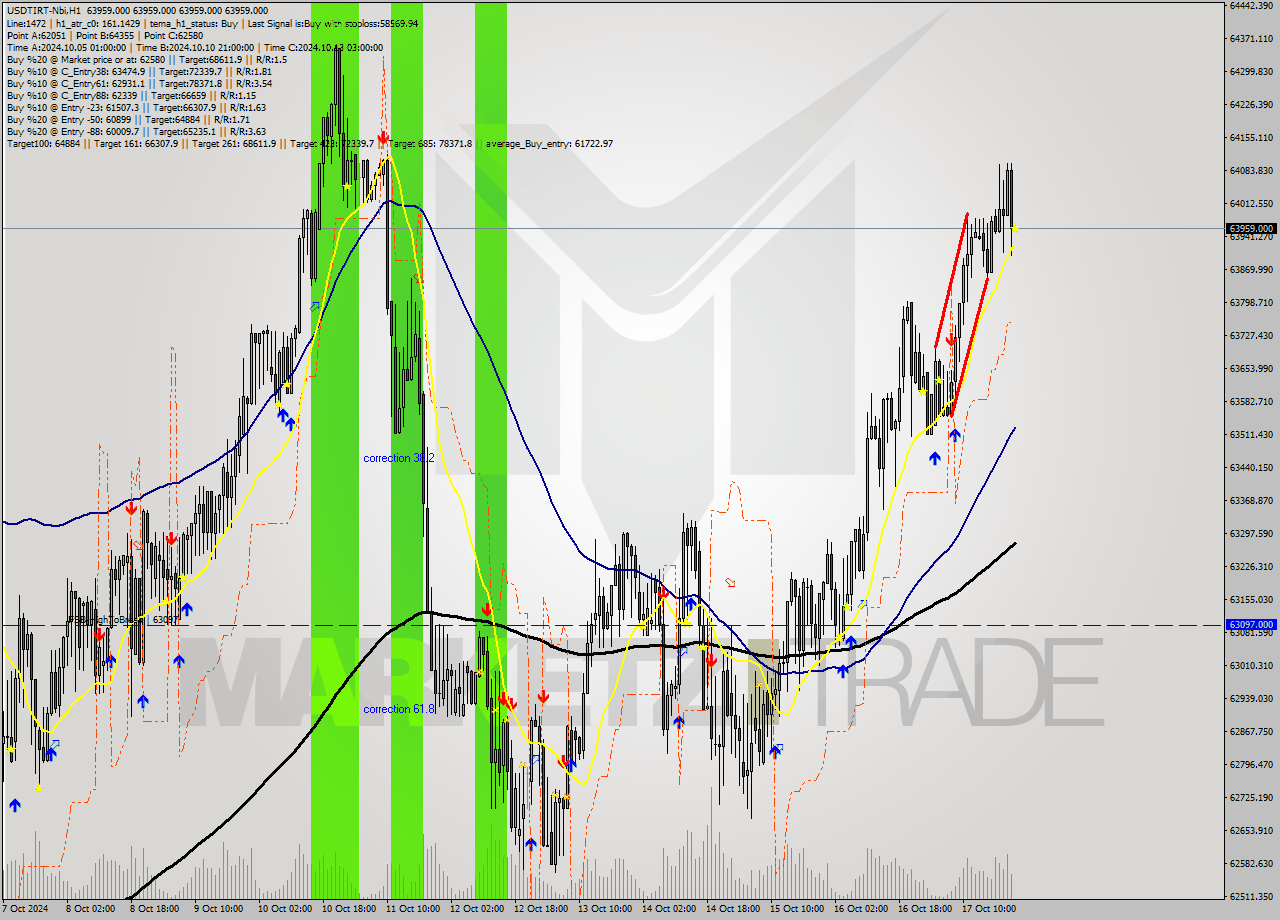Click the 'Line:1472' indicator status line
This screenshot has width=1280, height=920.
point(213,23)
